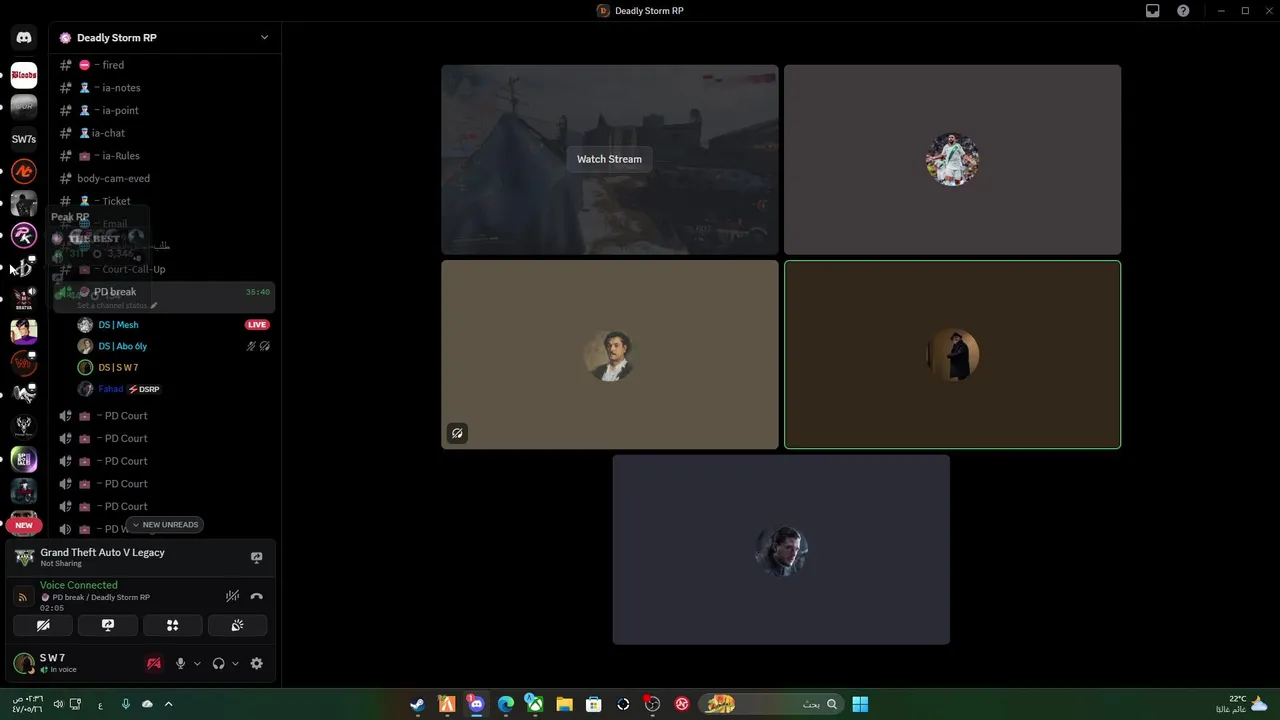
Task: Select user DS | S W 7 in voice list
Action: tap(172, 367)
